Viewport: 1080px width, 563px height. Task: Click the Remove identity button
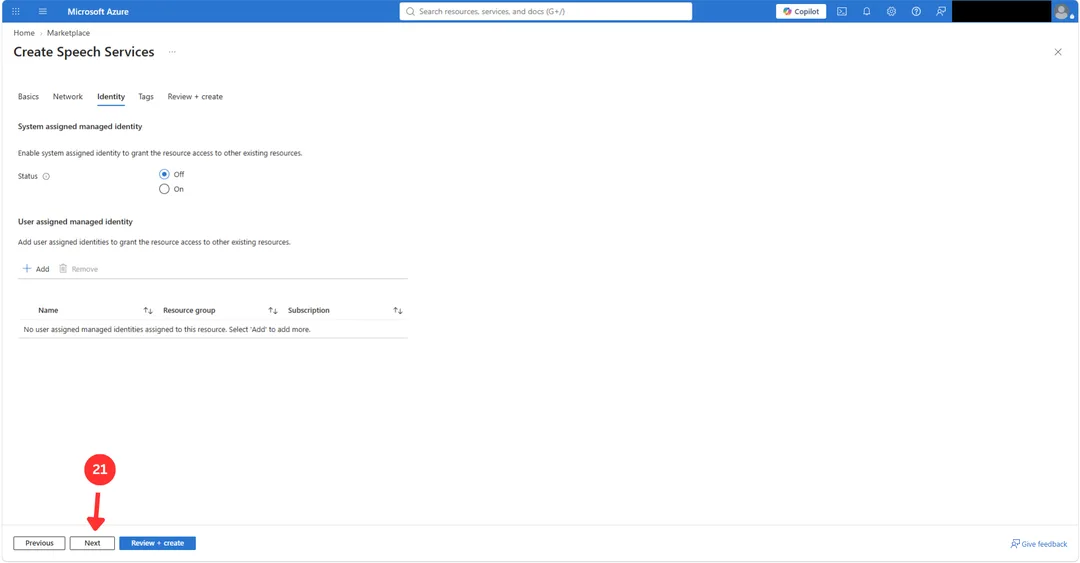tap(79, 269)
